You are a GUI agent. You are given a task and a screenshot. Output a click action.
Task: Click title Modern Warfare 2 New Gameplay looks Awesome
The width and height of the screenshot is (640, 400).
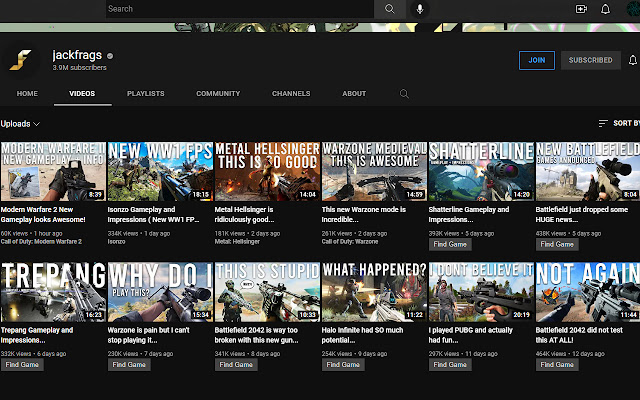[x=43, y=214]
